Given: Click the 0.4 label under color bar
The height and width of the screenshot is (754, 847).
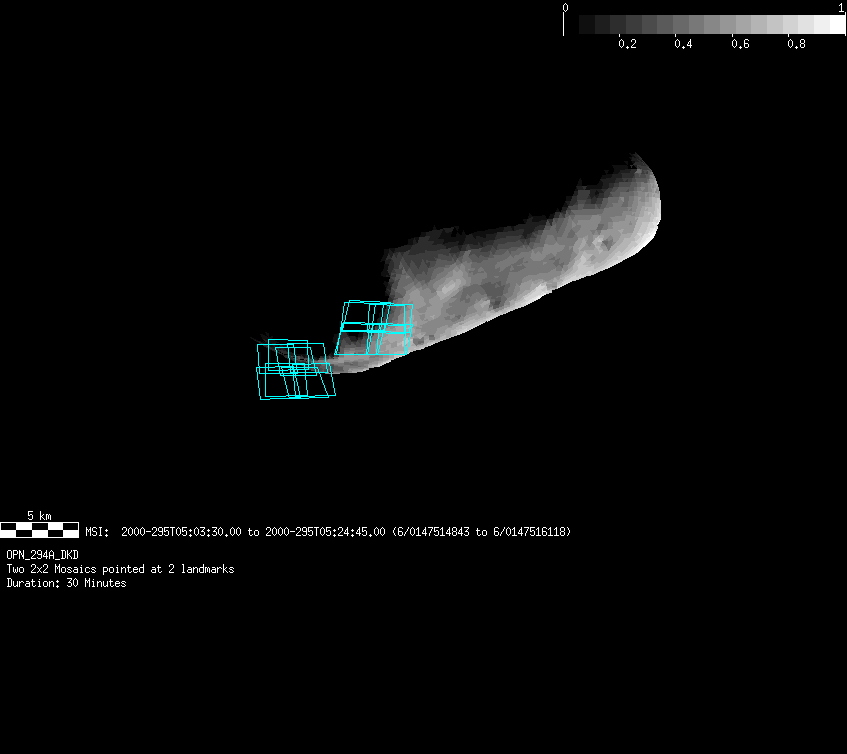Looking at the screenshot, I should click(683, 44).
